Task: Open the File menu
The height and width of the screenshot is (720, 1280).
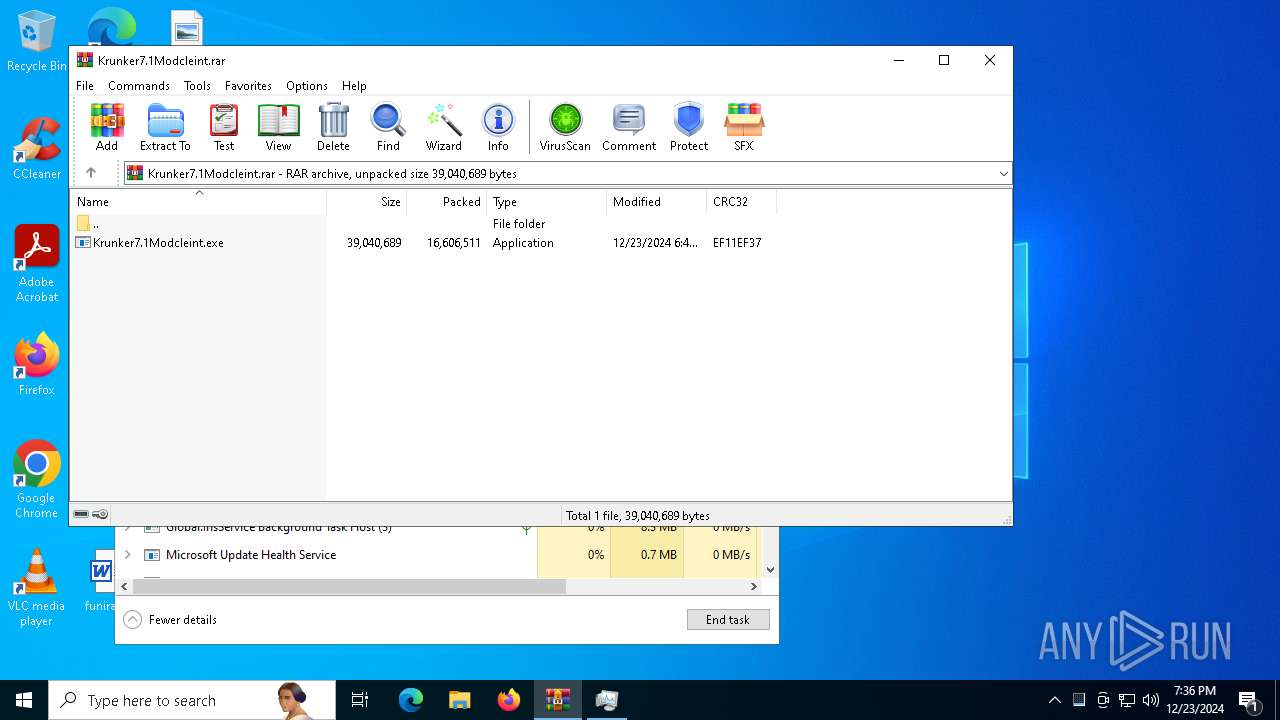Action: [85, 86]
